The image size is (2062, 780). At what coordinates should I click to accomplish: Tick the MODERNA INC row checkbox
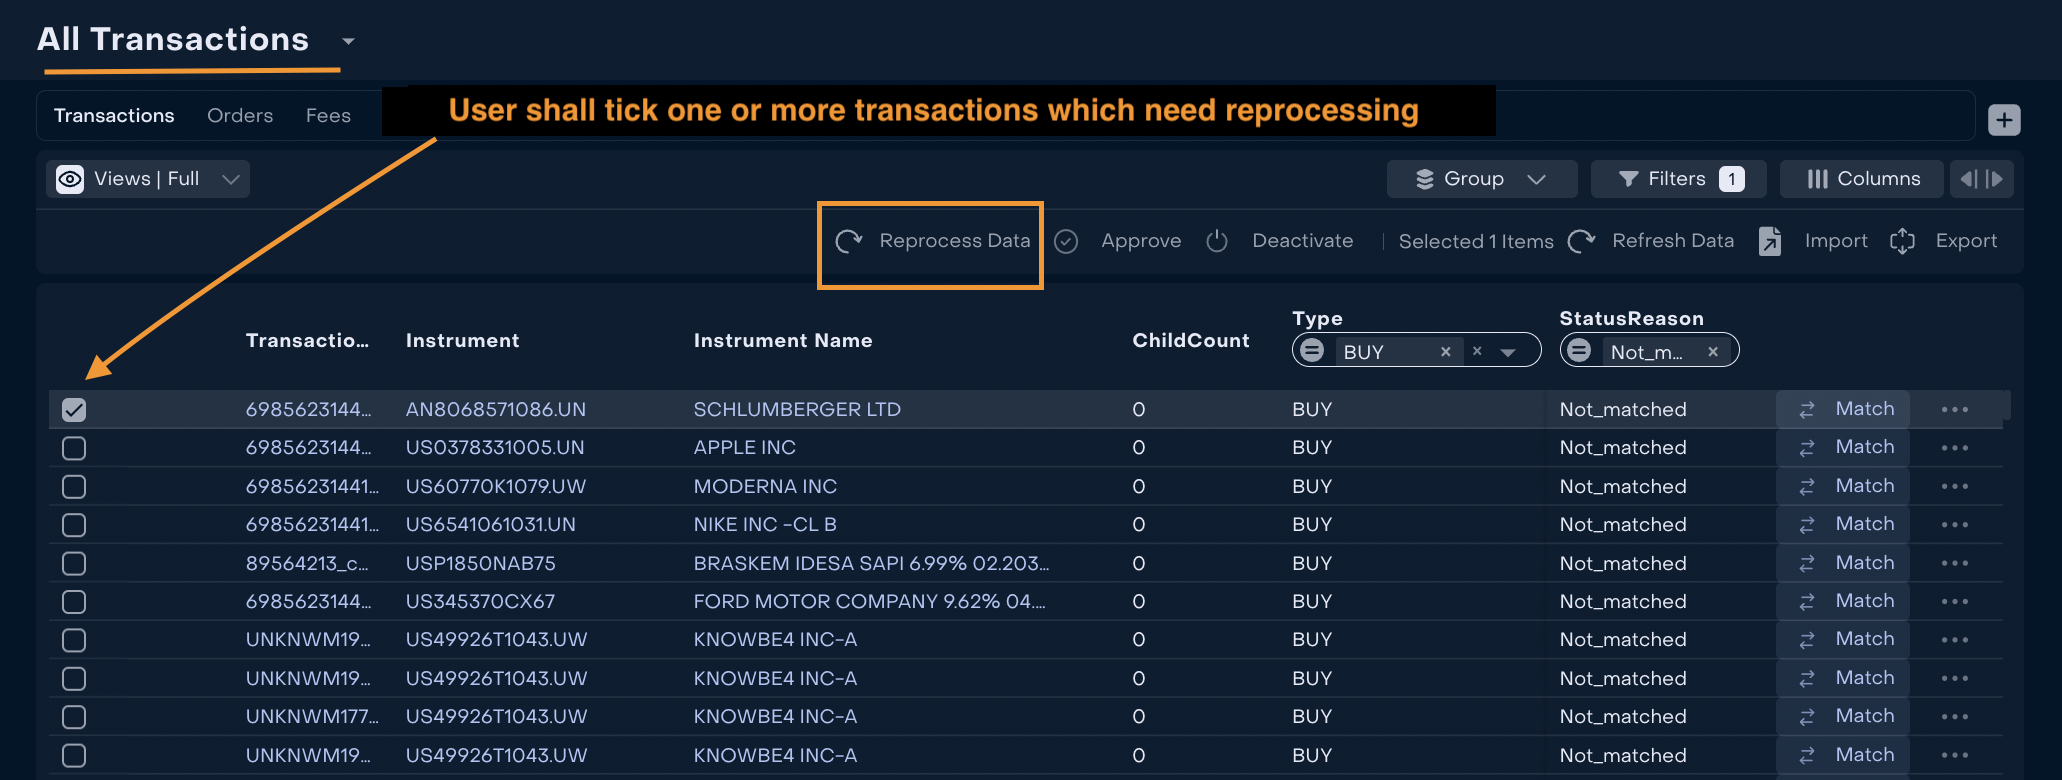[74, 487]
